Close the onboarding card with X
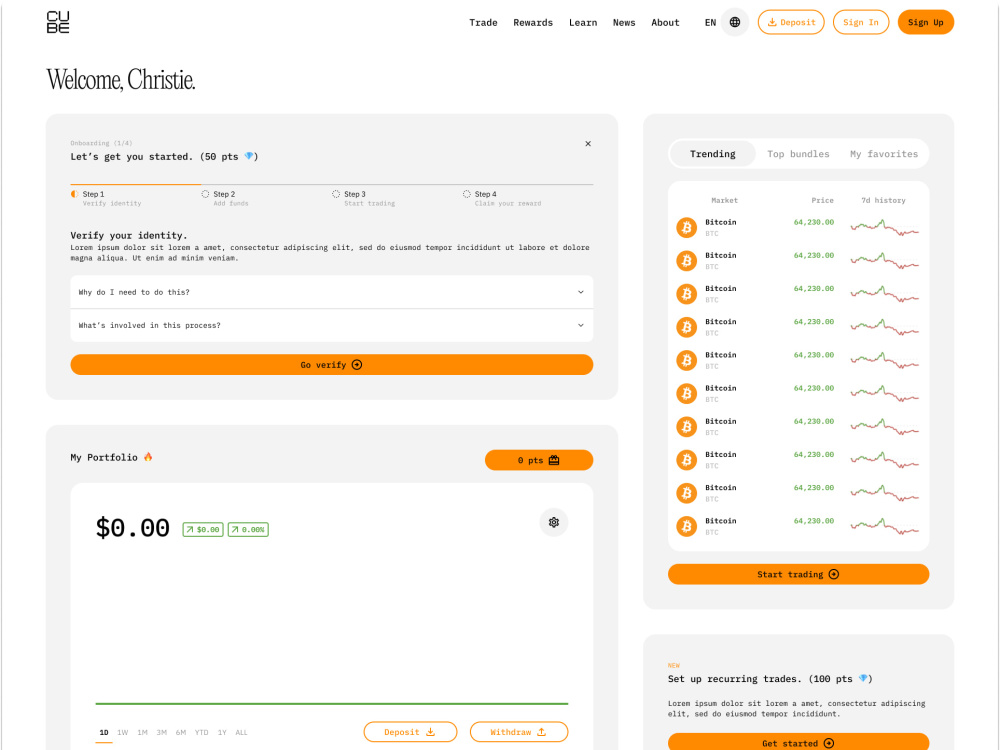1000x750 pixels. [x=588, y=143]
